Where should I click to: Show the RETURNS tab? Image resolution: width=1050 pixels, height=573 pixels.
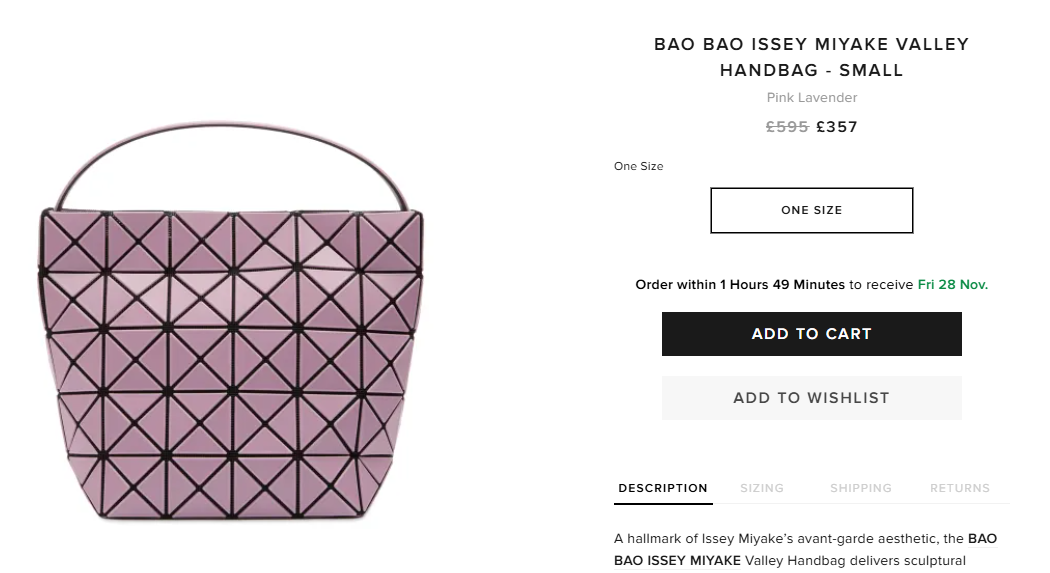(x=959, y=488)
